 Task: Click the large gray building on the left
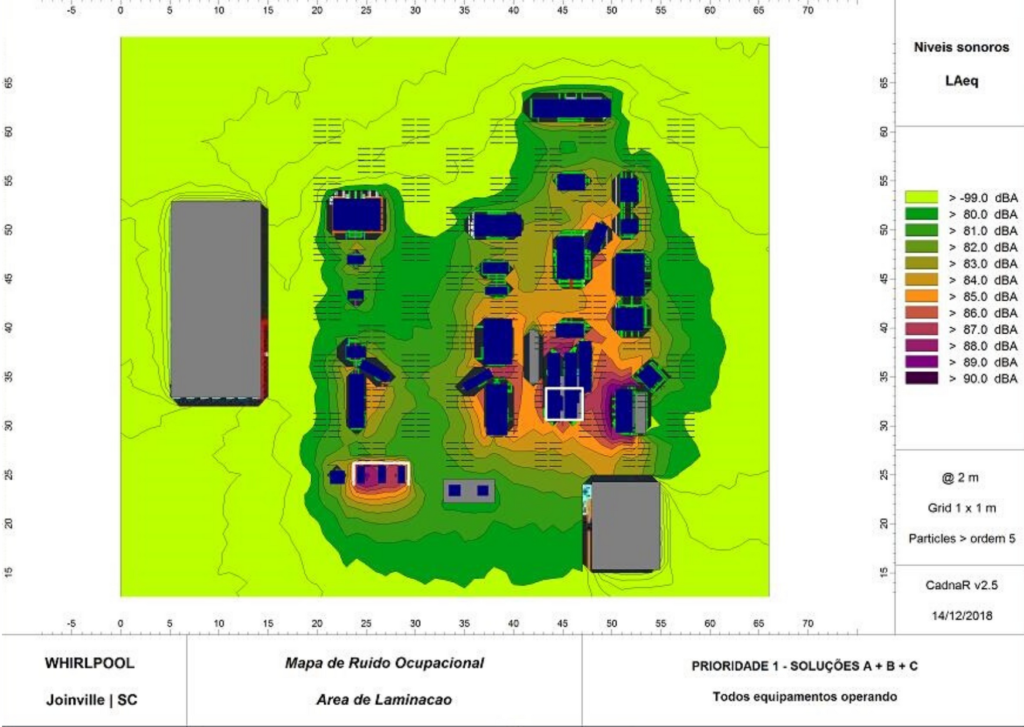pyautogui.click(x=216, y=300)
